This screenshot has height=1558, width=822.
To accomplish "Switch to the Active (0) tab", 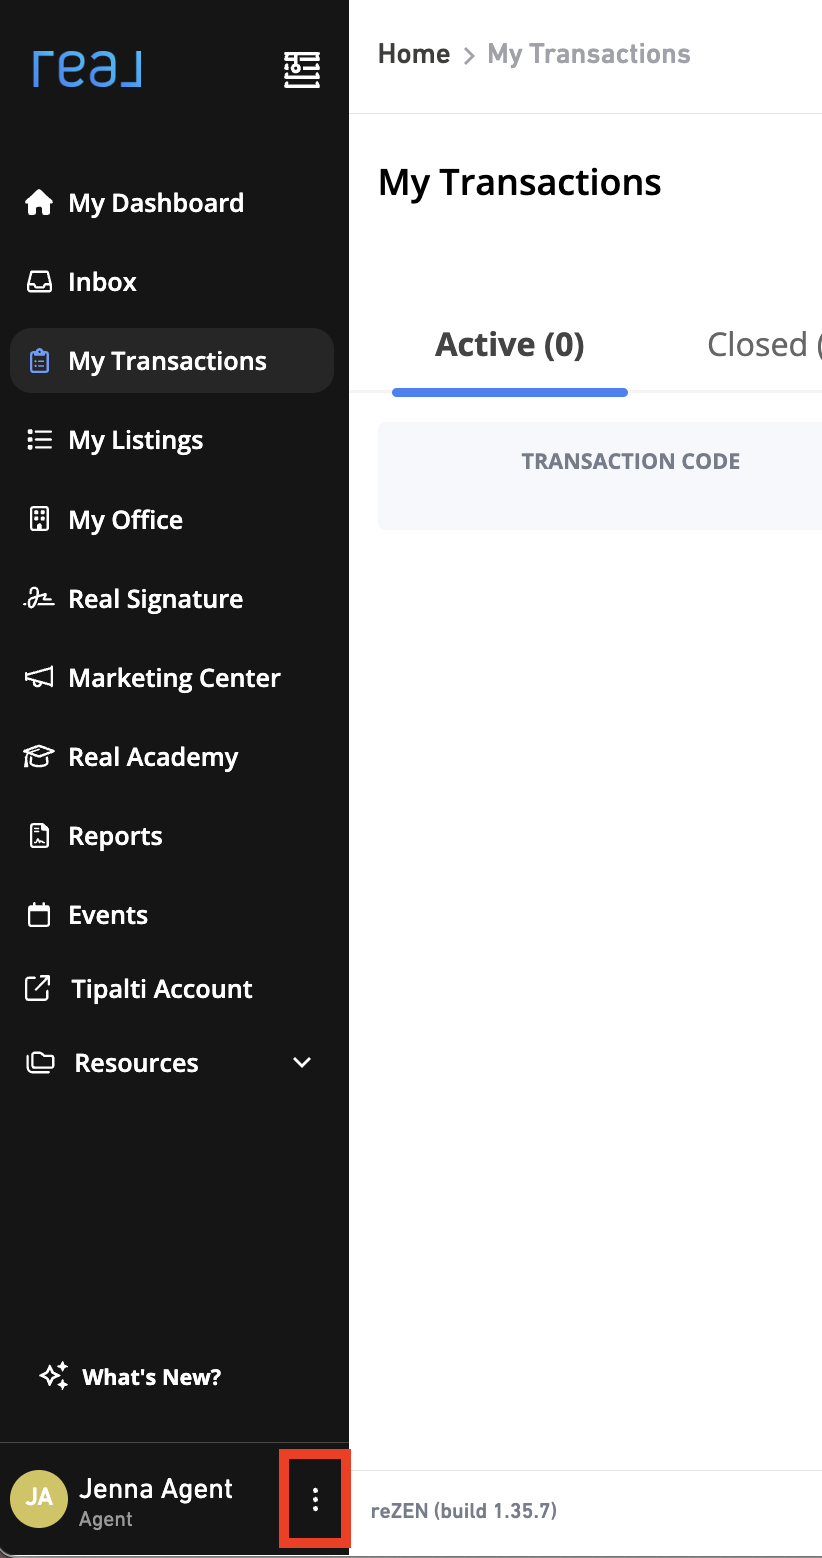I will pyautogui.click(x=510, y=345).
